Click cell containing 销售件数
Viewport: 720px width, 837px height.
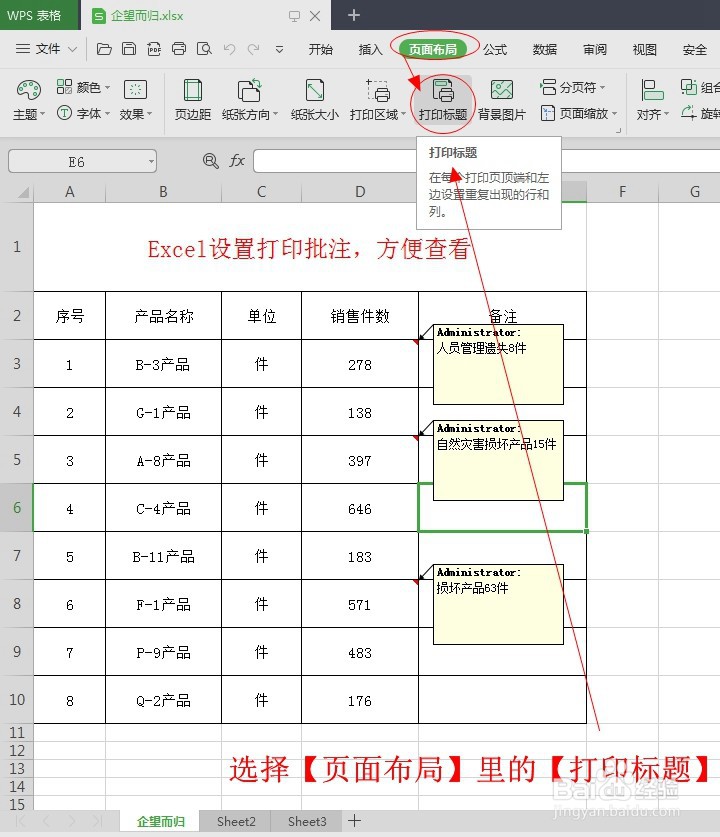click(360, 316)
